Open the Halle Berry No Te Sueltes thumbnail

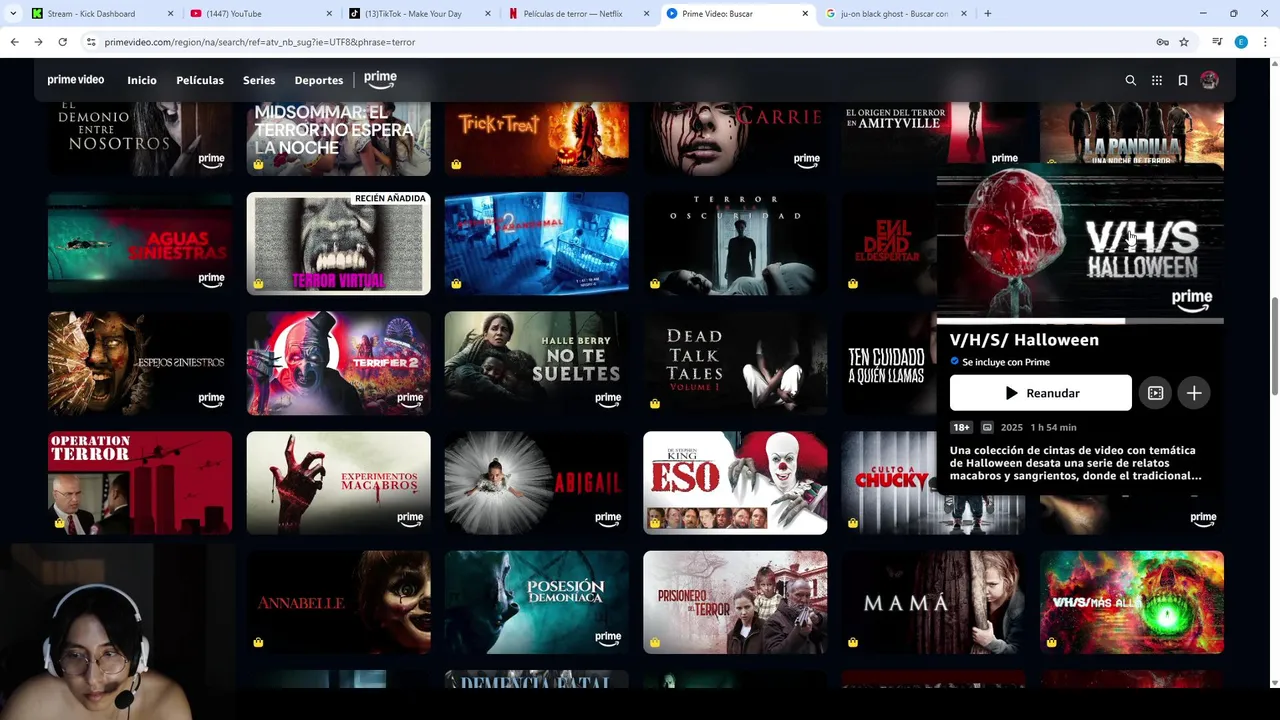[x=536, y=363]
